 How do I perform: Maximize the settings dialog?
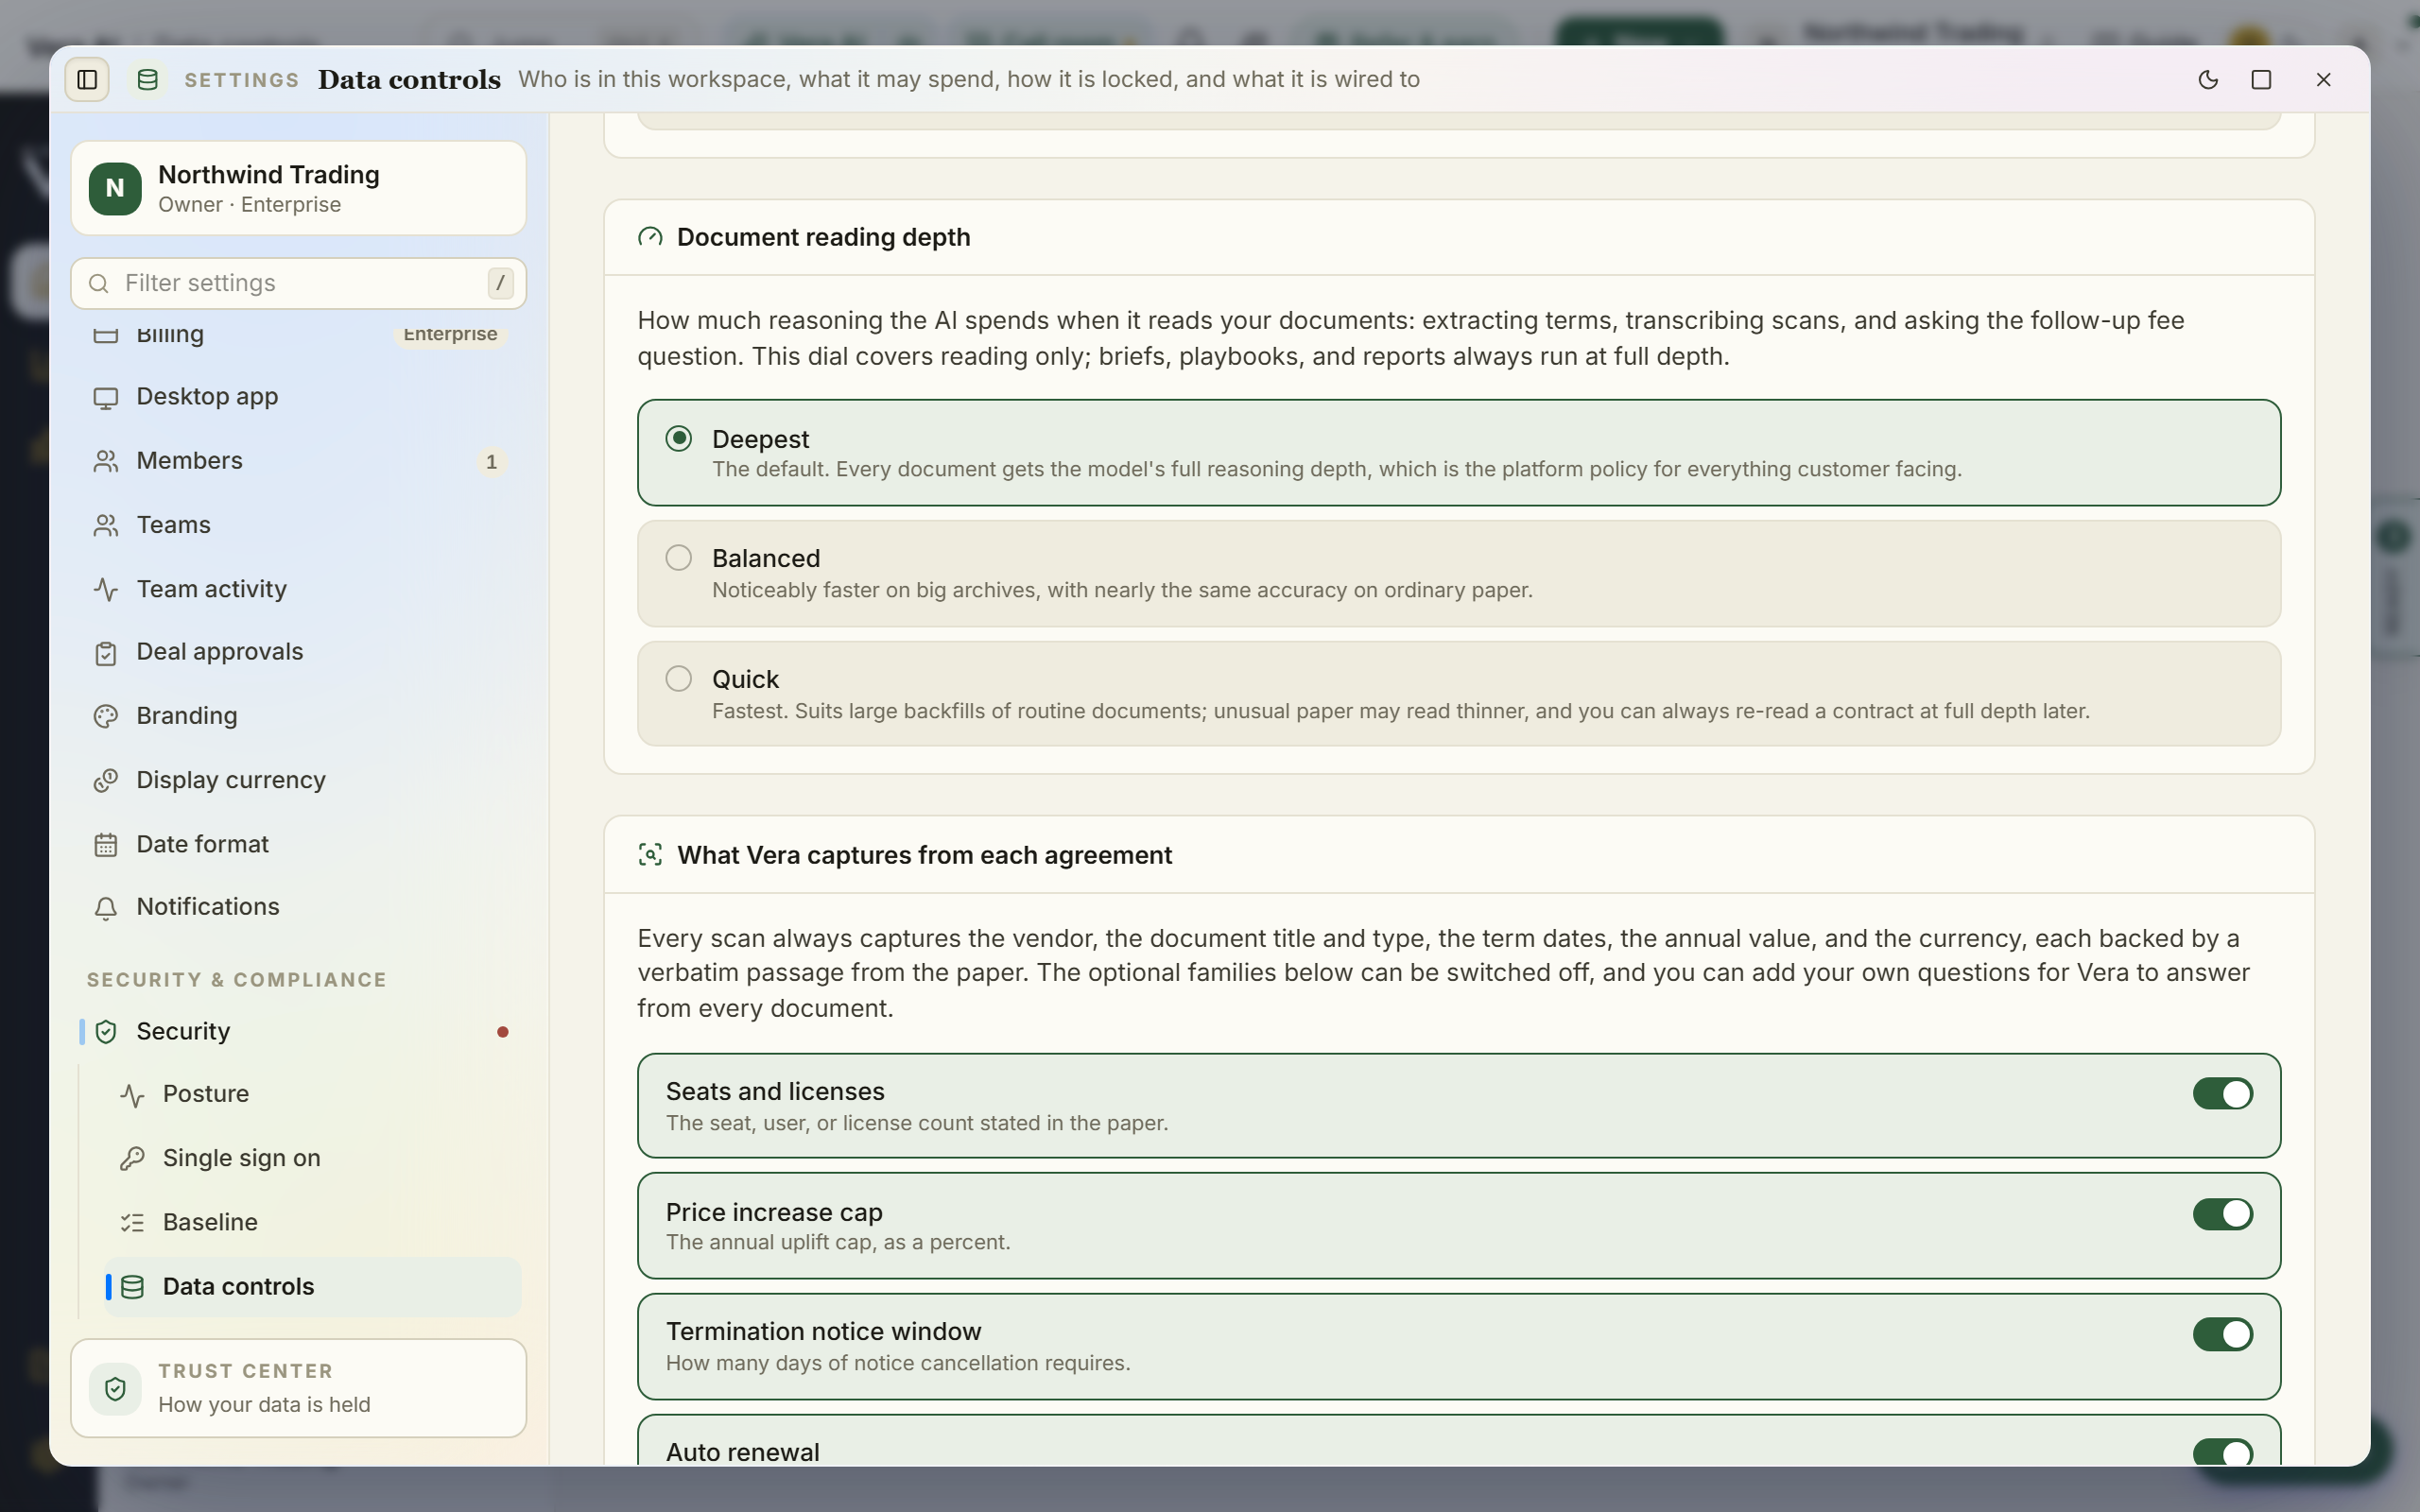[x=2261, y=79]
